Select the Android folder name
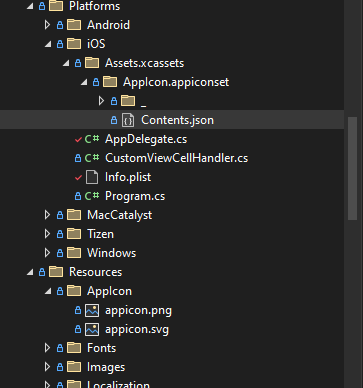363x388 pixels. 108,25
